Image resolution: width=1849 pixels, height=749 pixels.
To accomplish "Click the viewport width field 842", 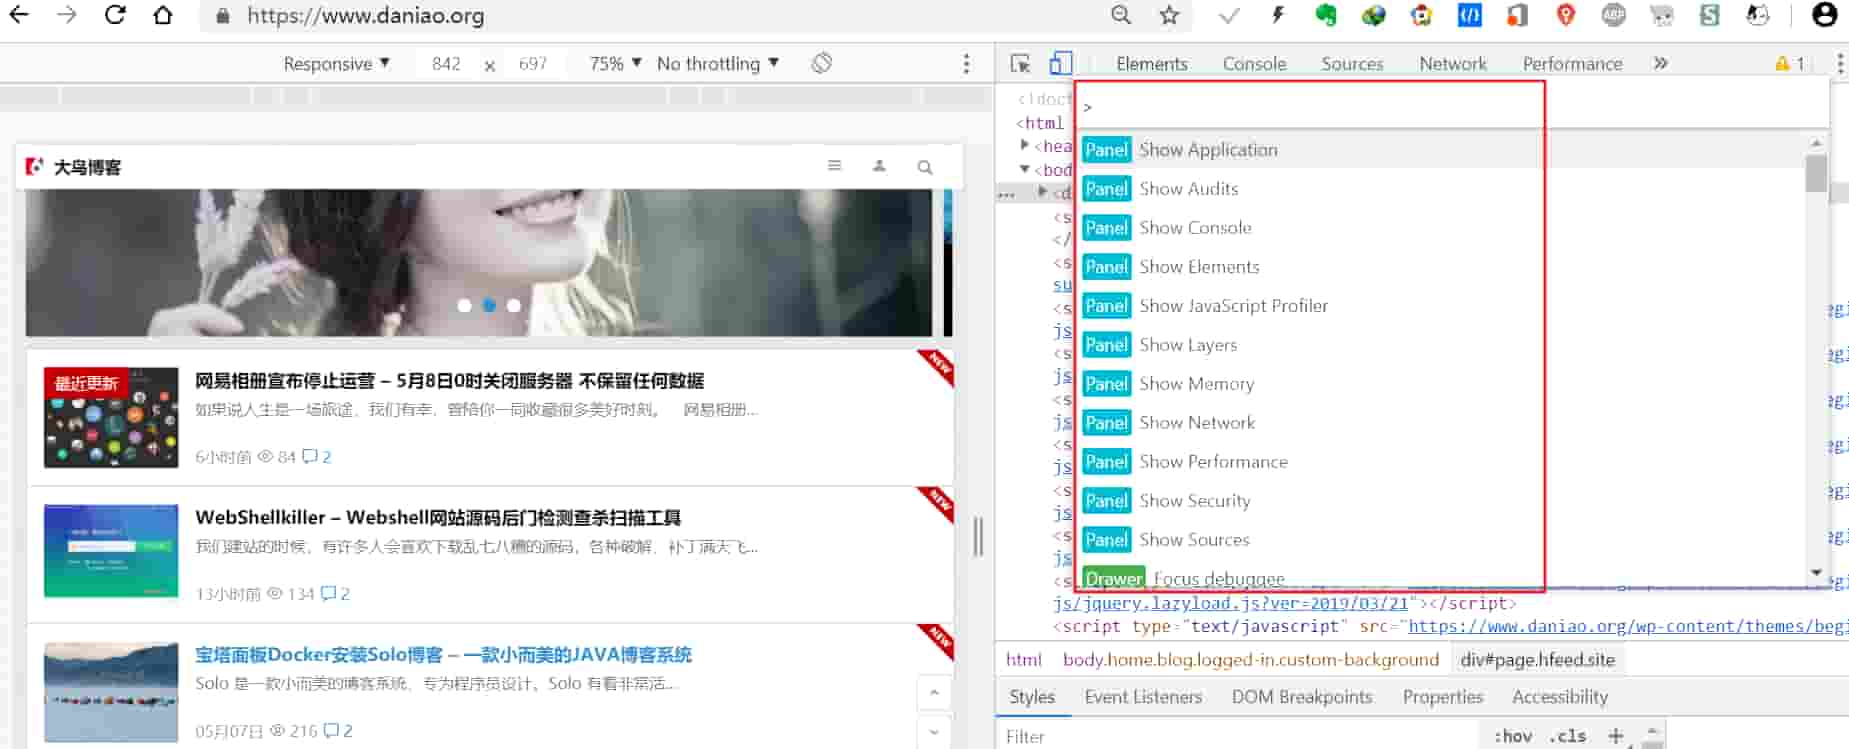I will (x=446, y=64).
